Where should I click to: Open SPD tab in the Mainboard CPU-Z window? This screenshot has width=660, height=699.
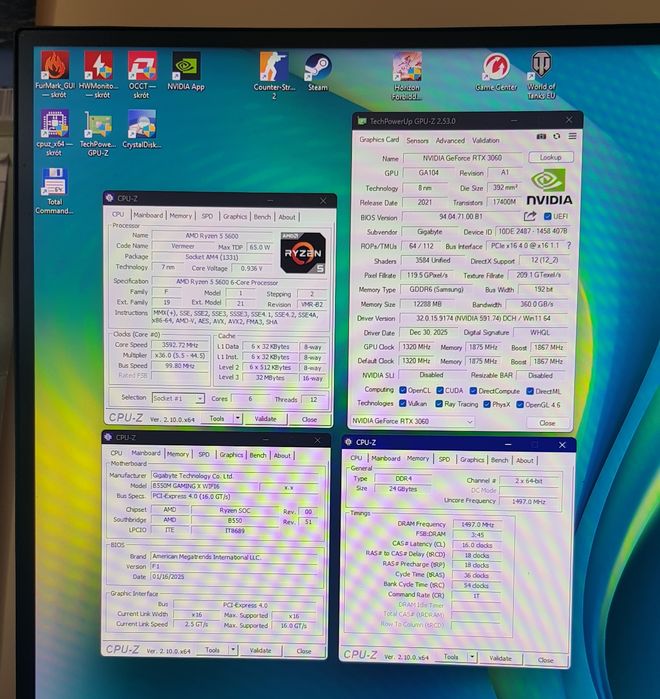coord(204,454)
